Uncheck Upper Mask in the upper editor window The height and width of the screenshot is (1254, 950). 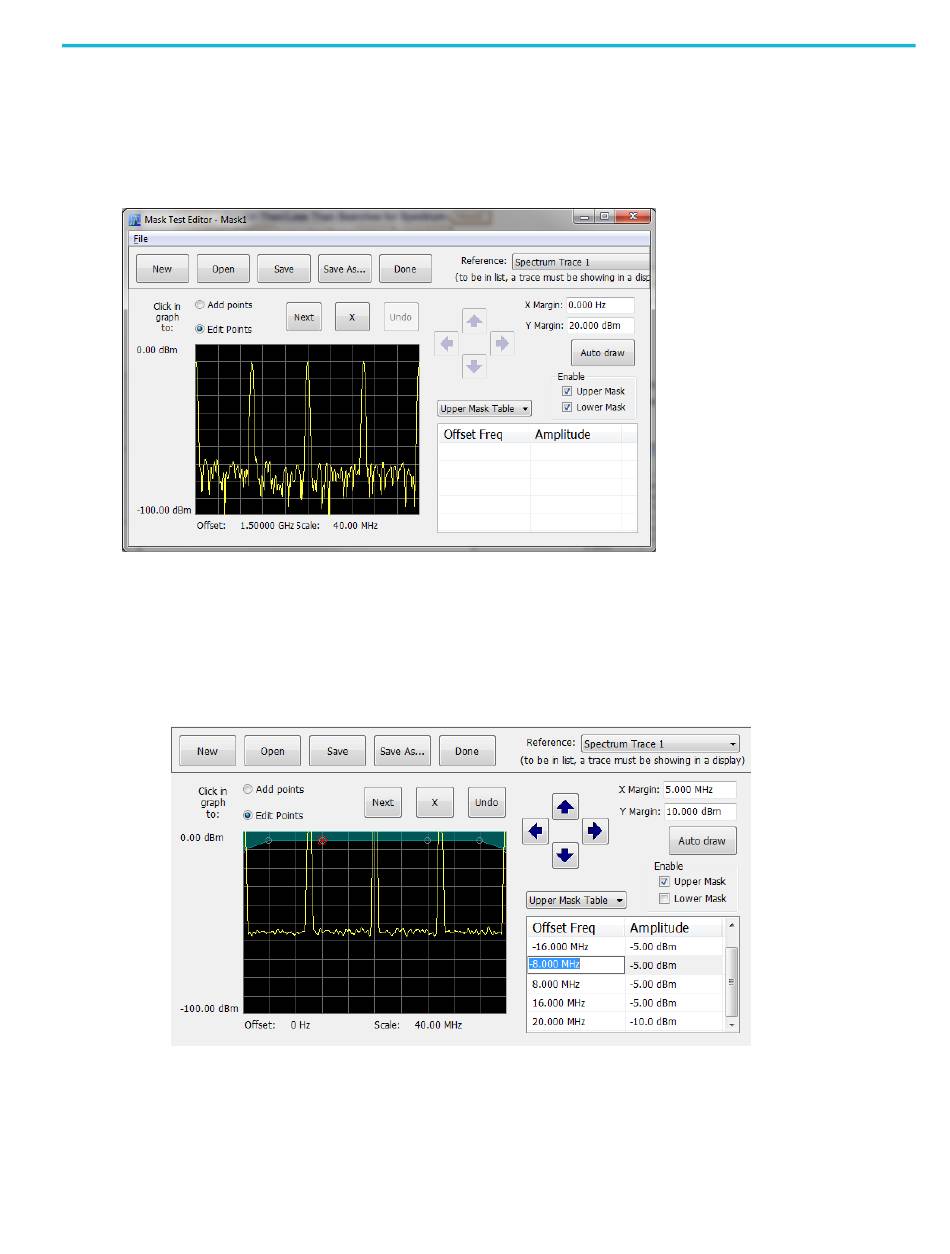[x=568, y=392]
